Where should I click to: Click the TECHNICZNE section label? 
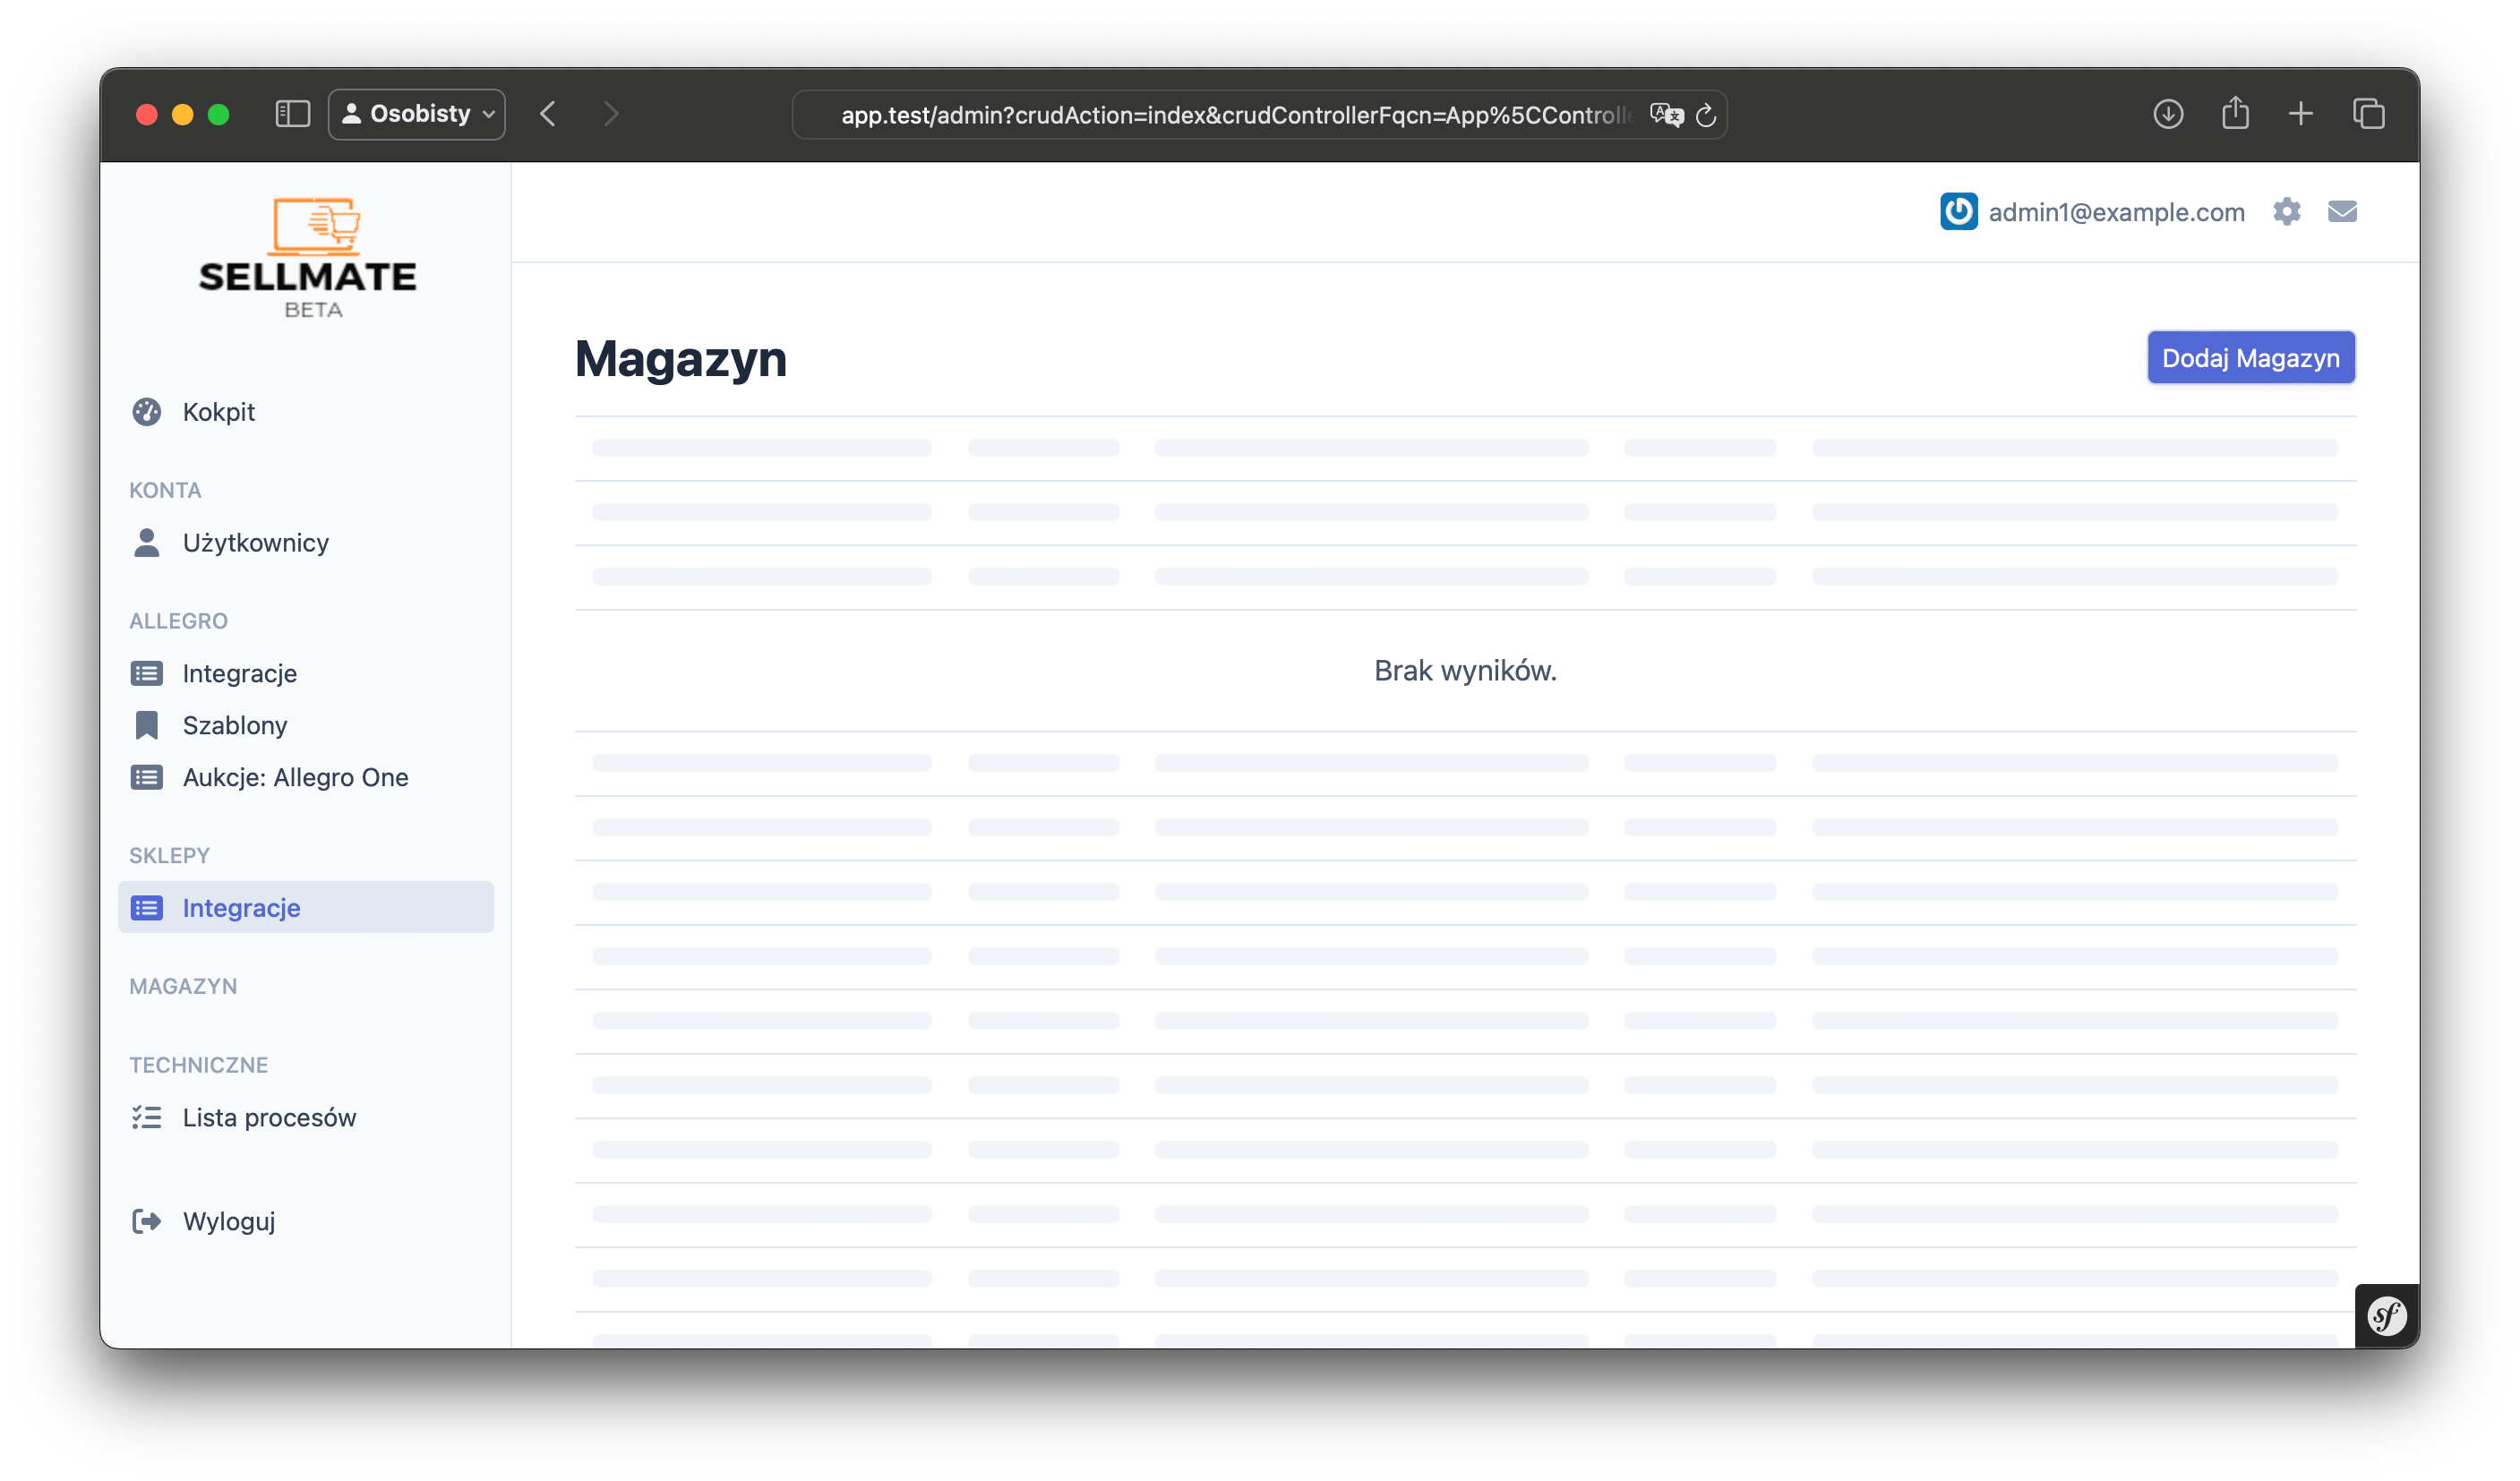199,1066
